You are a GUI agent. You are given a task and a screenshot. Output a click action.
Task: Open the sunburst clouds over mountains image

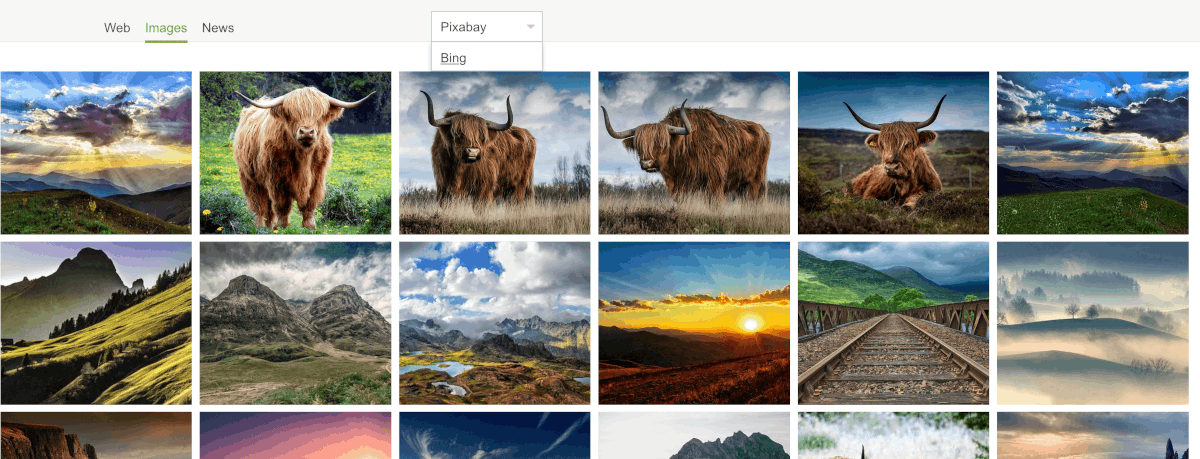96,153
